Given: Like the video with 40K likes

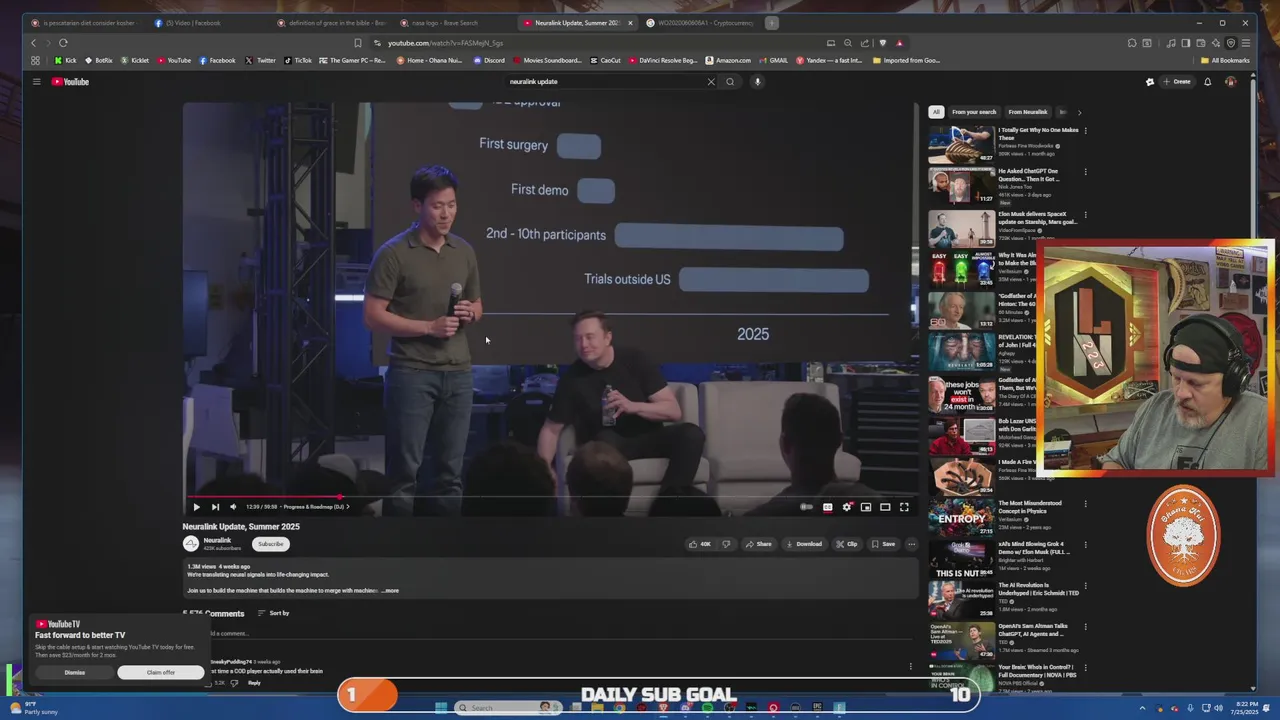Looking at the screenshot, I should coord(700,544).
